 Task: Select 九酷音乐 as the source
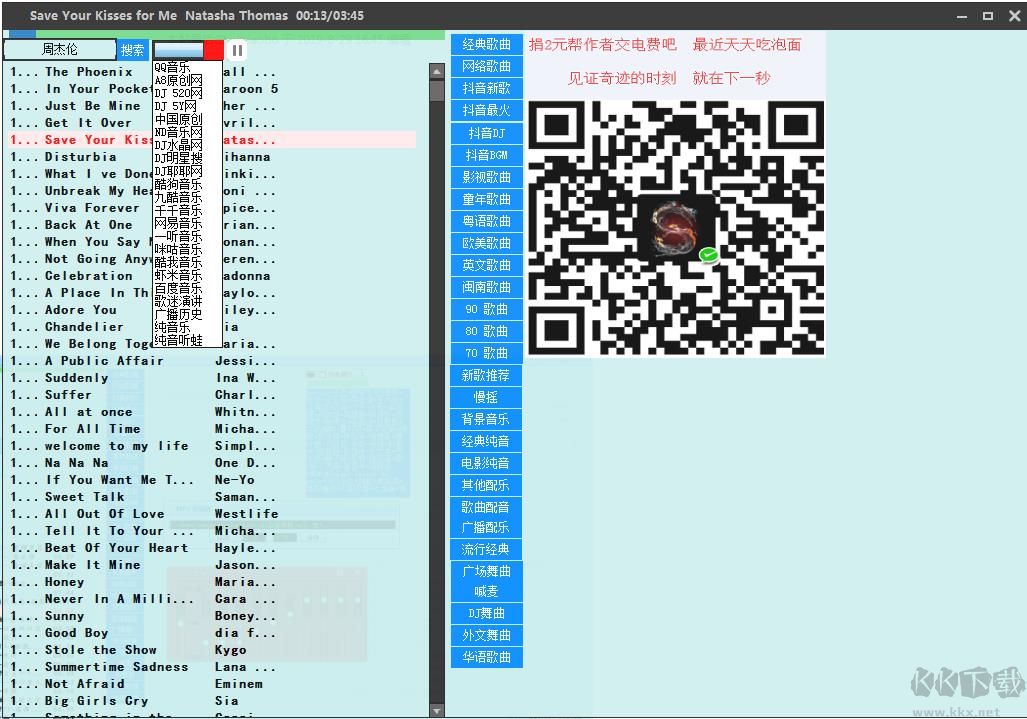(187, 197)
